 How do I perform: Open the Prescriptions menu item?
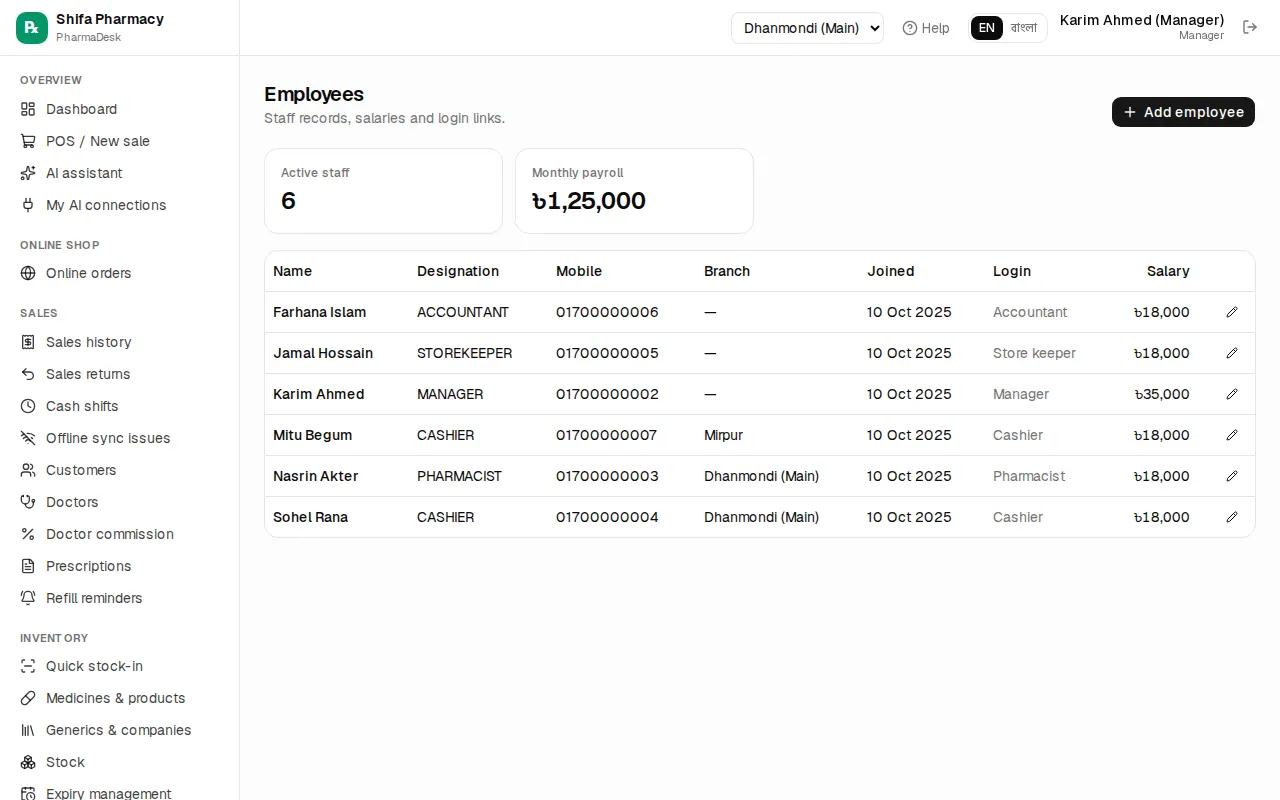tap(120, 566)
